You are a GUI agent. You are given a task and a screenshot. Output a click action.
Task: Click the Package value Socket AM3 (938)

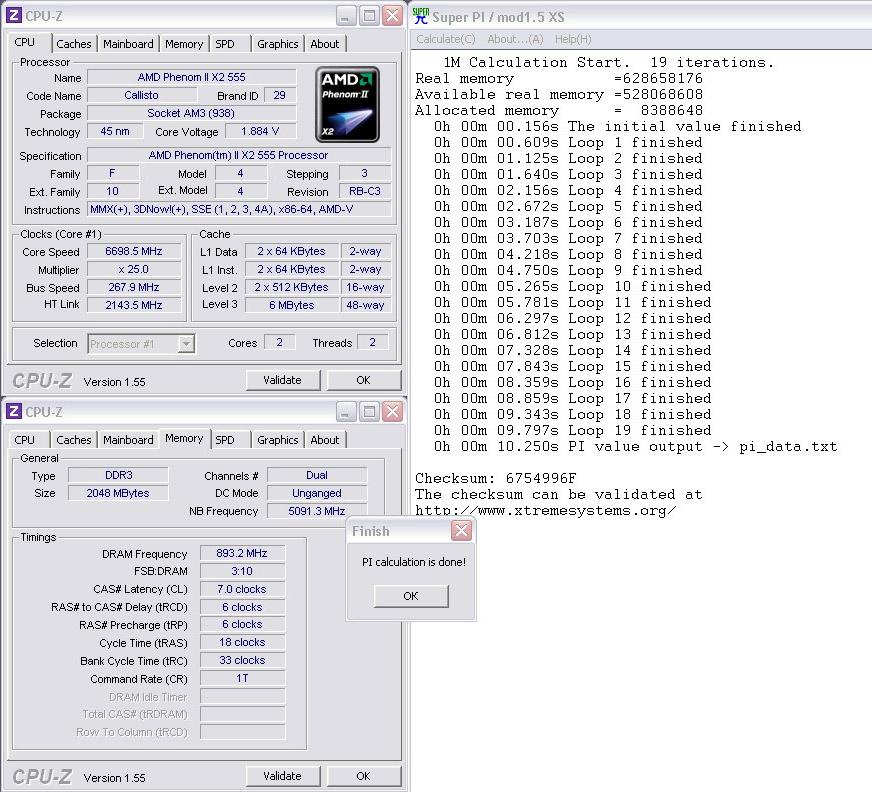click(192, 113)
